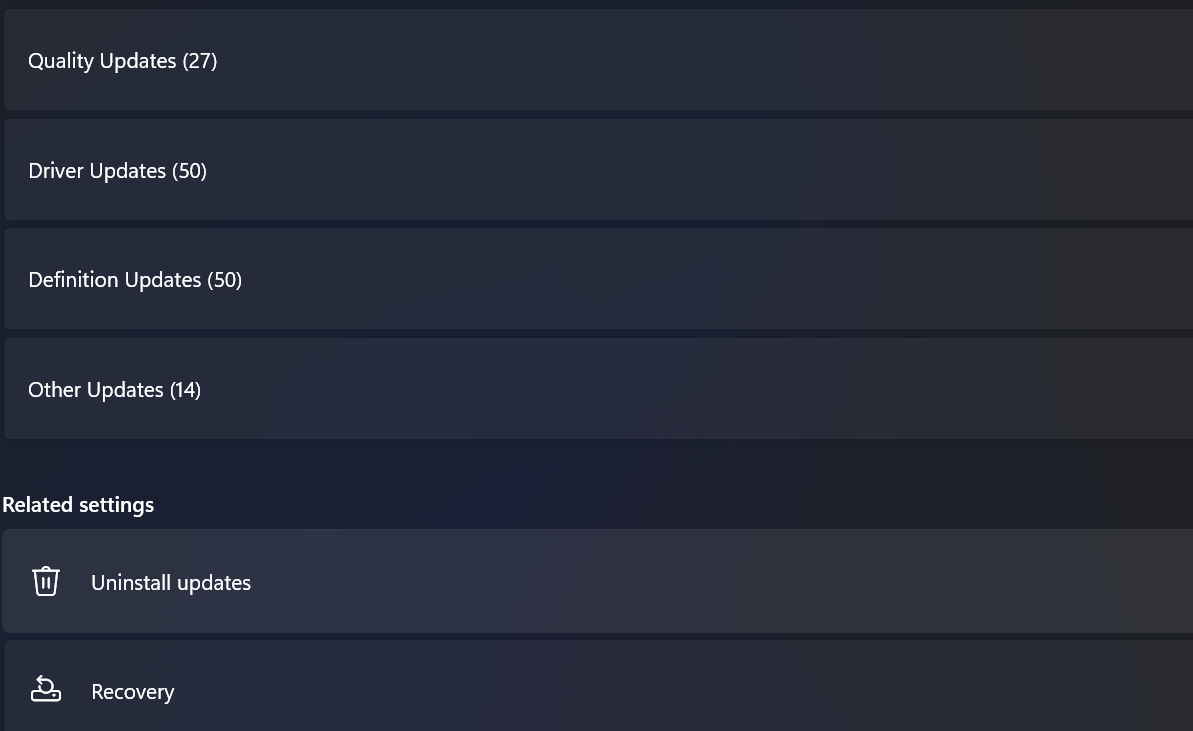The height and width of the screenshot is (731, 1193).
Task: Open Recovery settings
Action: coord(600,691)
